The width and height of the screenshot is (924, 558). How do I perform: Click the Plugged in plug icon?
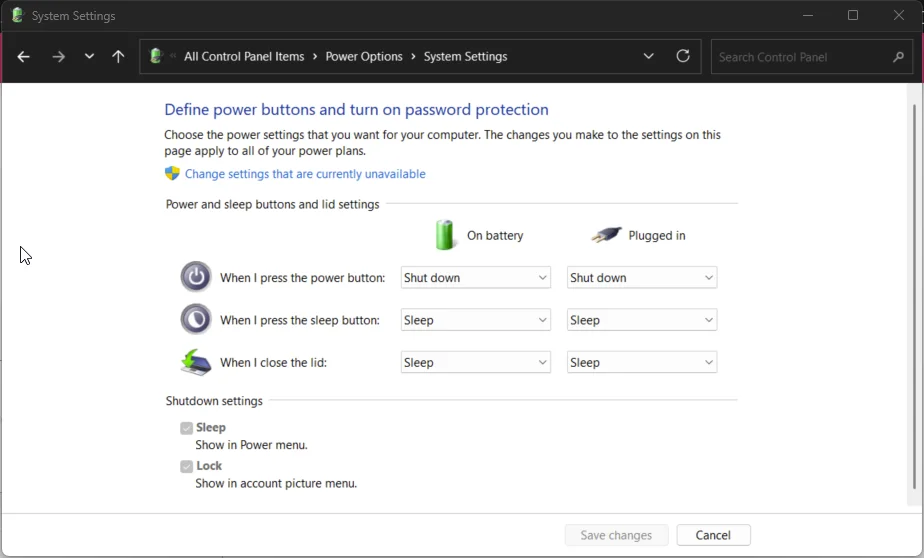pos(606,235)
